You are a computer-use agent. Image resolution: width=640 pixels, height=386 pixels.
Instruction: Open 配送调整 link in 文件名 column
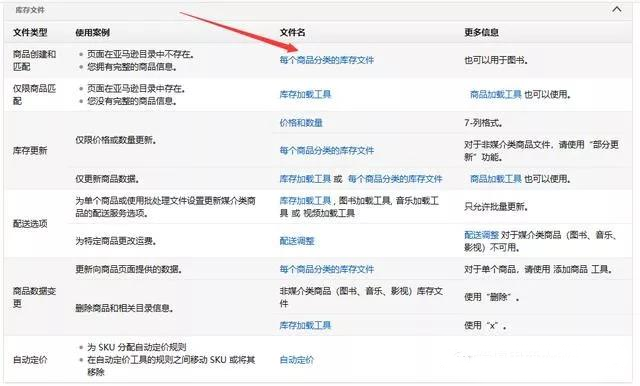[297, 241]
